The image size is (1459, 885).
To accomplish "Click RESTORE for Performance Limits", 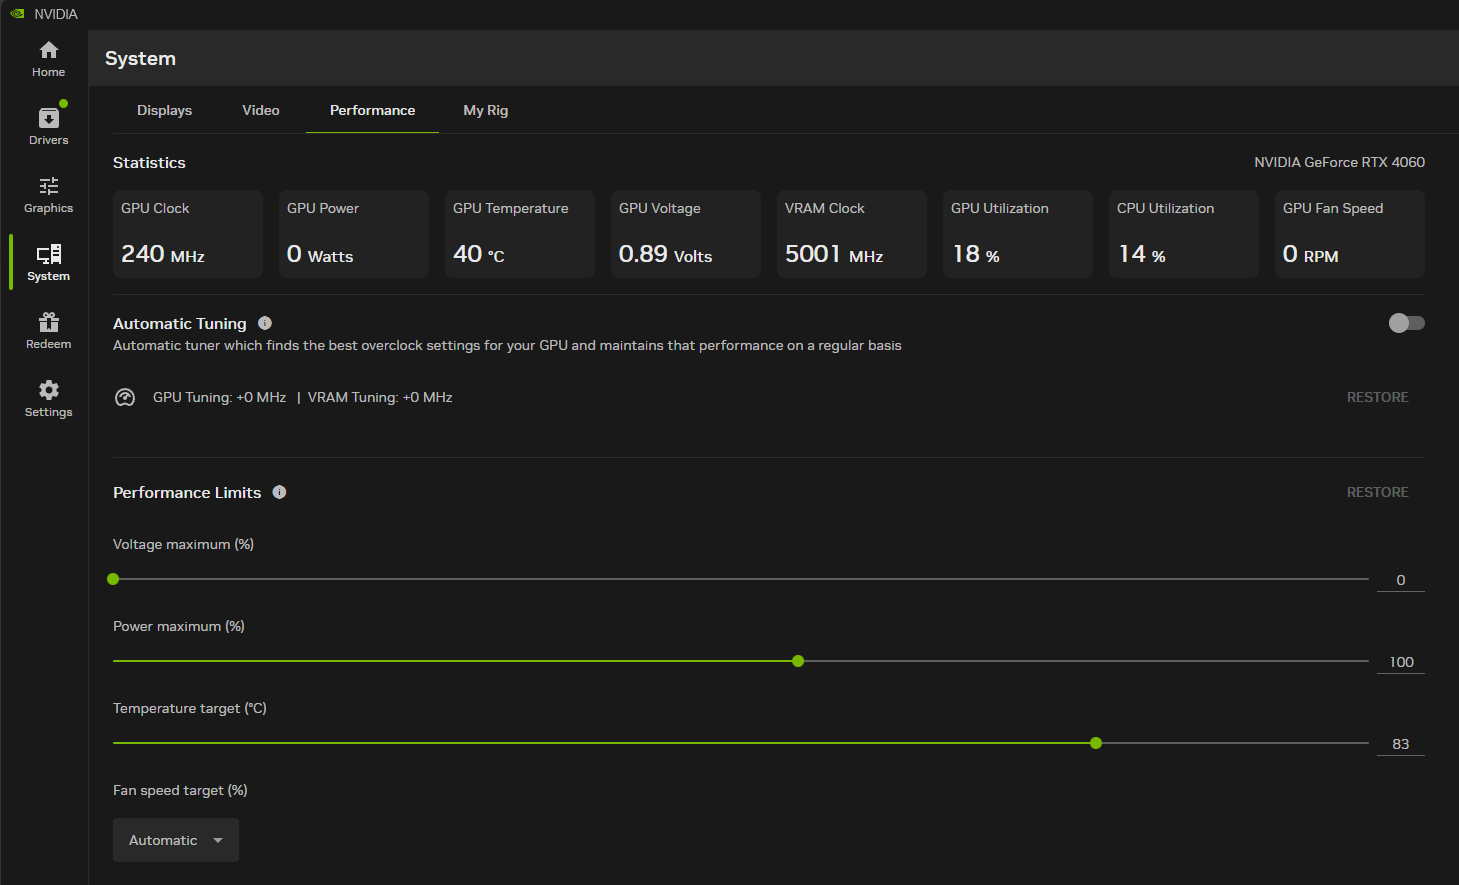I will (1377, 492).
